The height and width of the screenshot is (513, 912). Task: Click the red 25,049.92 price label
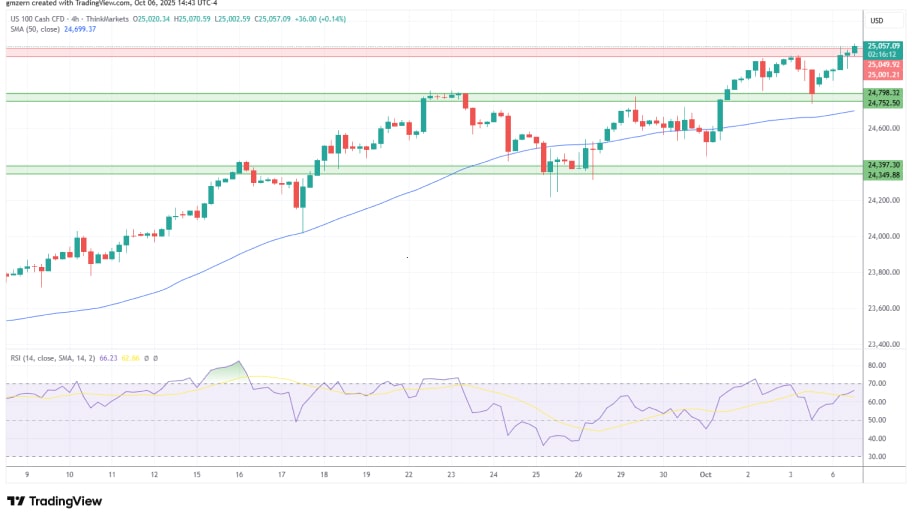click(x=884, y=65)
